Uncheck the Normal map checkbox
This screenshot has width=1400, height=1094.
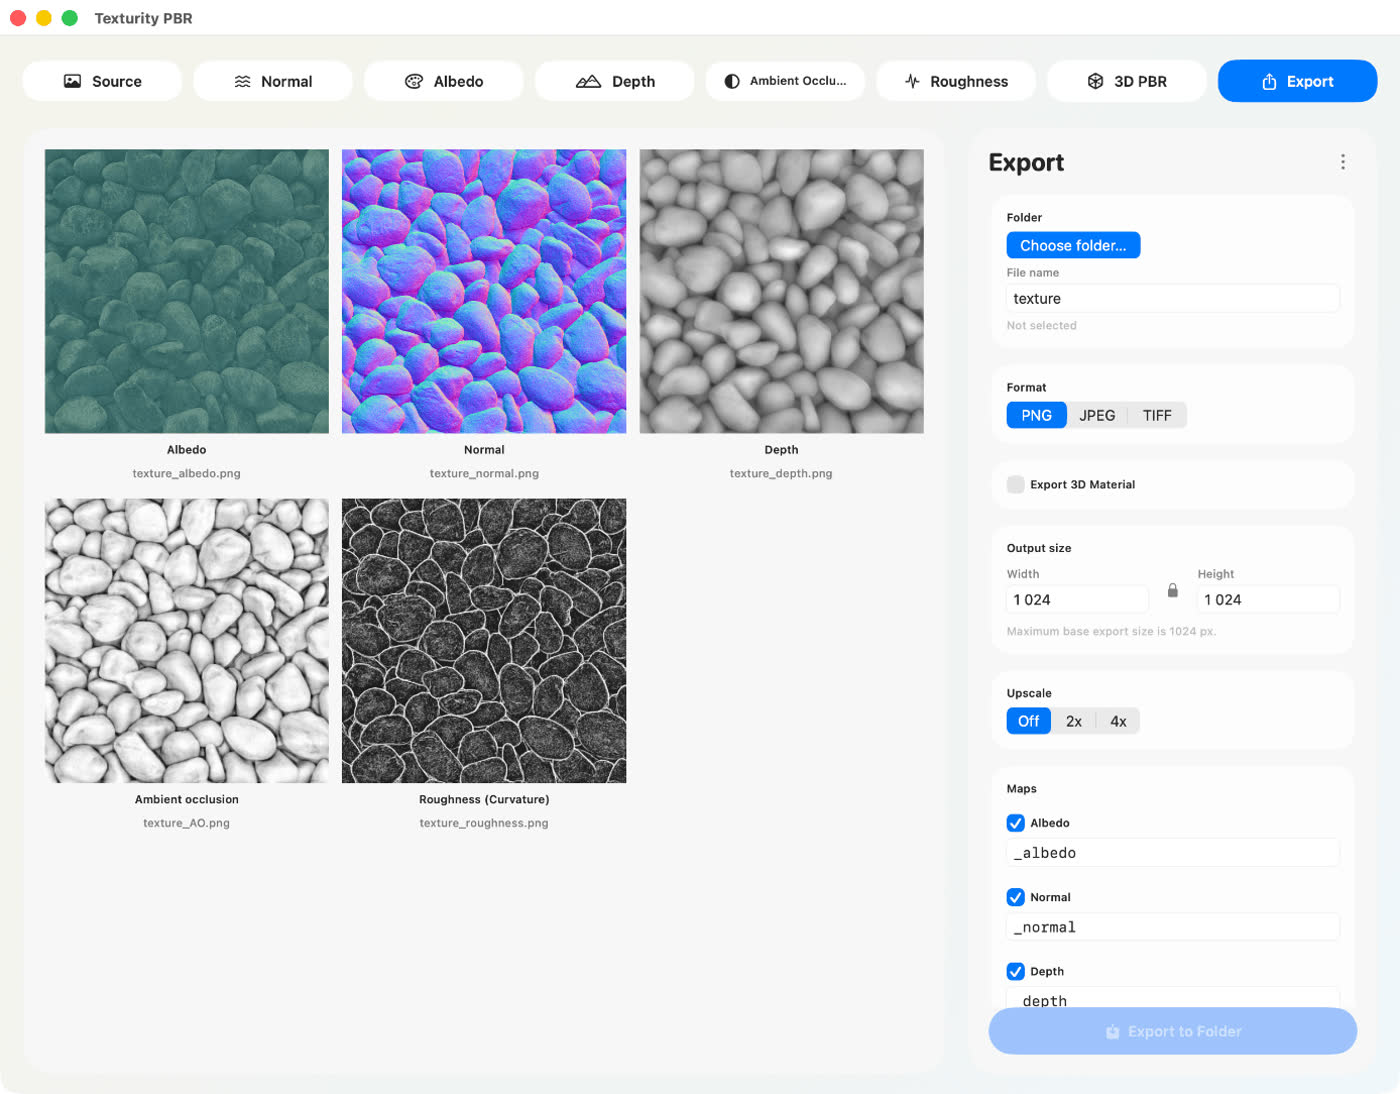1015,897
